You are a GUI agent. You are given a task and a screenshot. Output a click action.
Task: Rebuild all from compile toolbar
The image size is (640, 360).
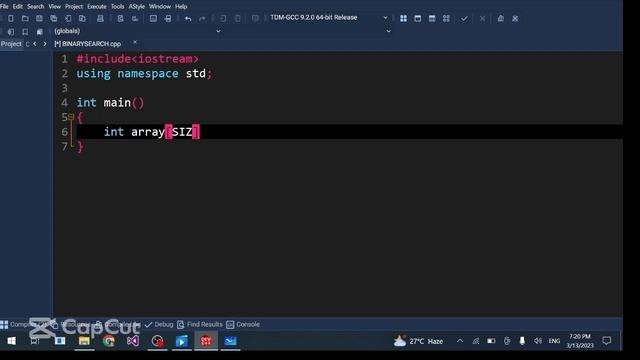(x=446, y=18)
